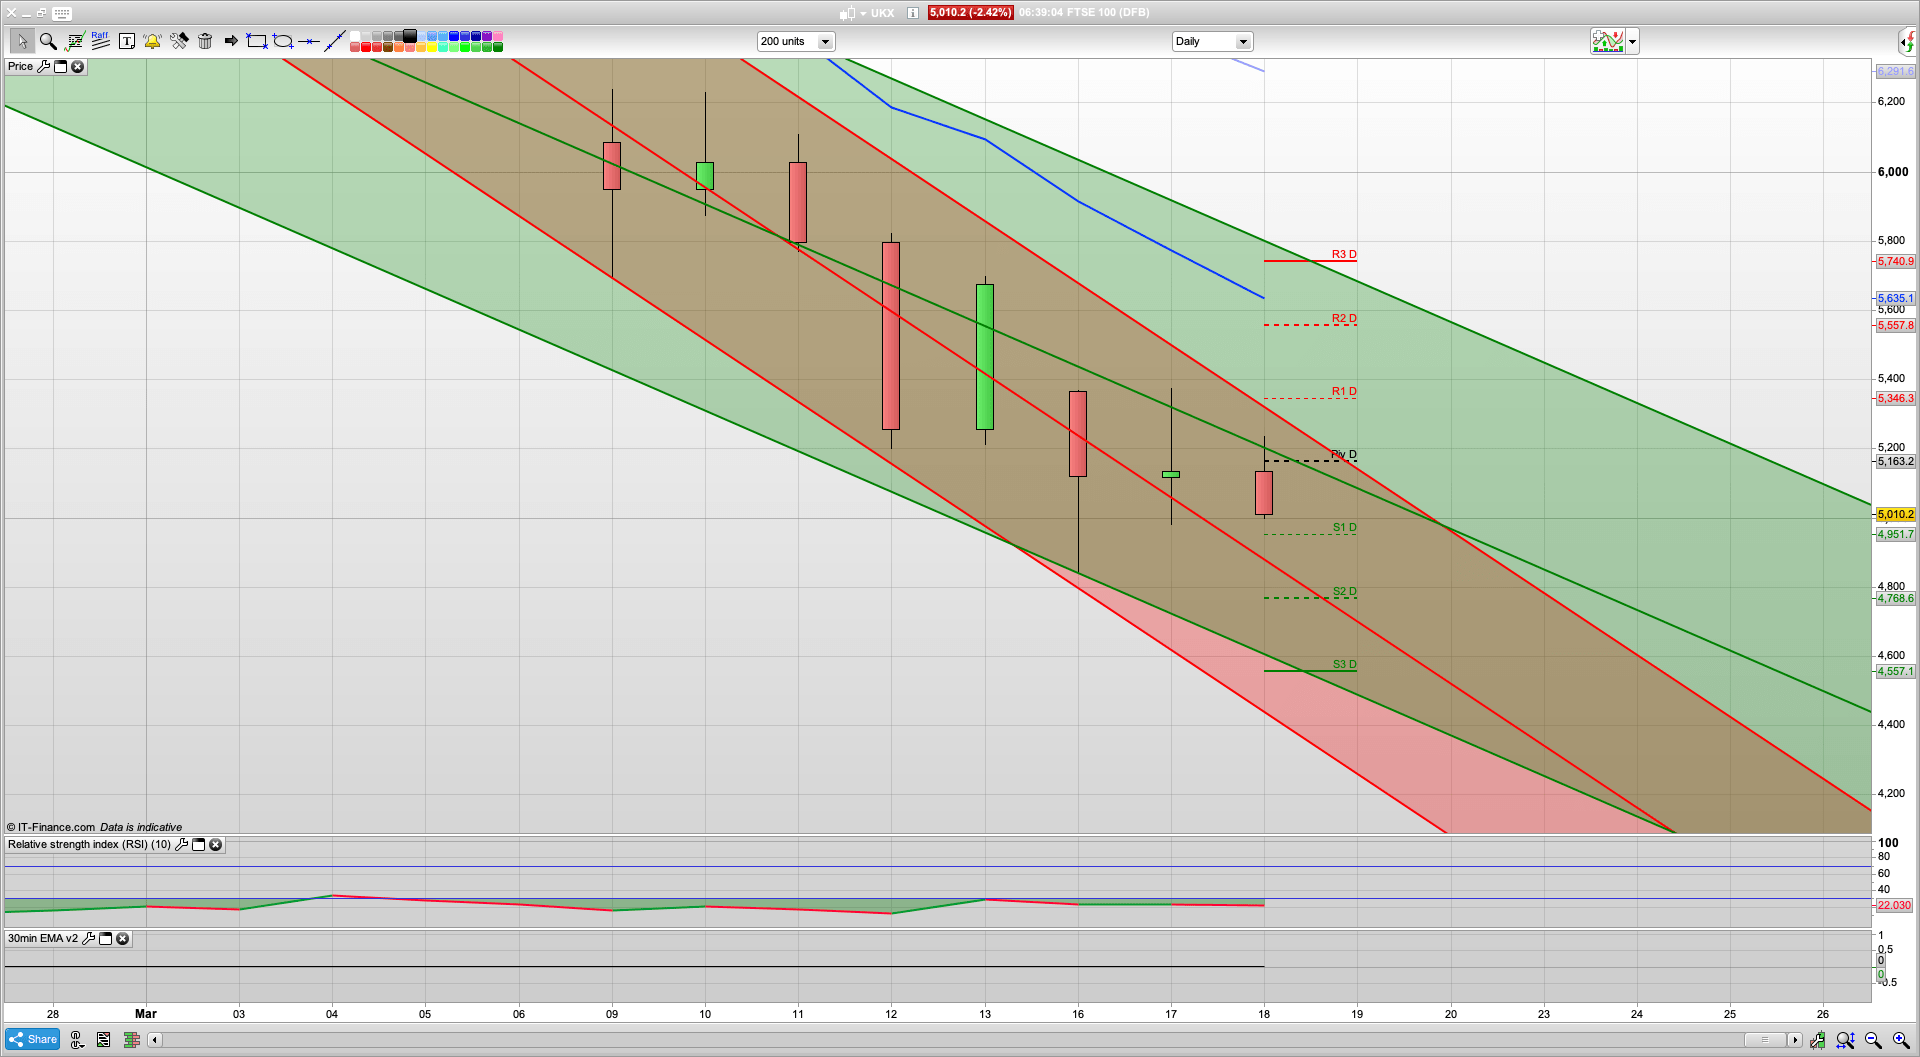Open Price panel wrench settings
This screenshot has width=1920, height=1057.
[43, 67]
